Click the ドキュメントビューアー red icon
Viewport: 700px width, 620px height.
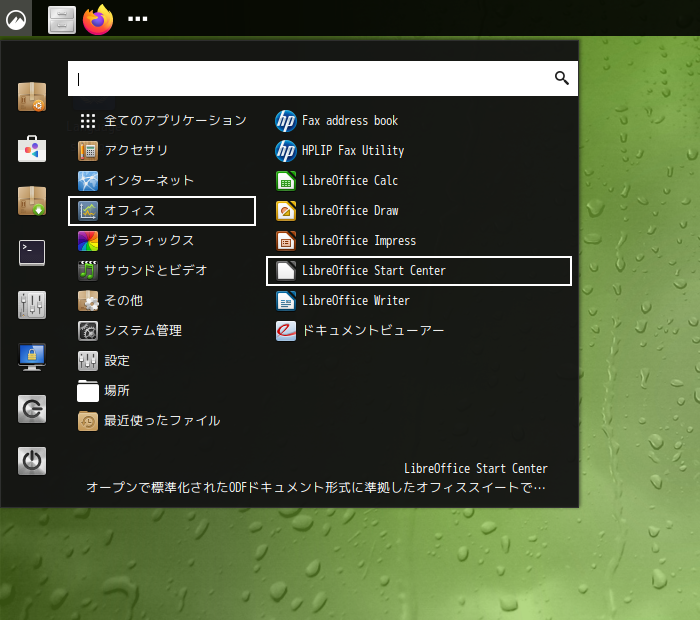pos(286,331)
